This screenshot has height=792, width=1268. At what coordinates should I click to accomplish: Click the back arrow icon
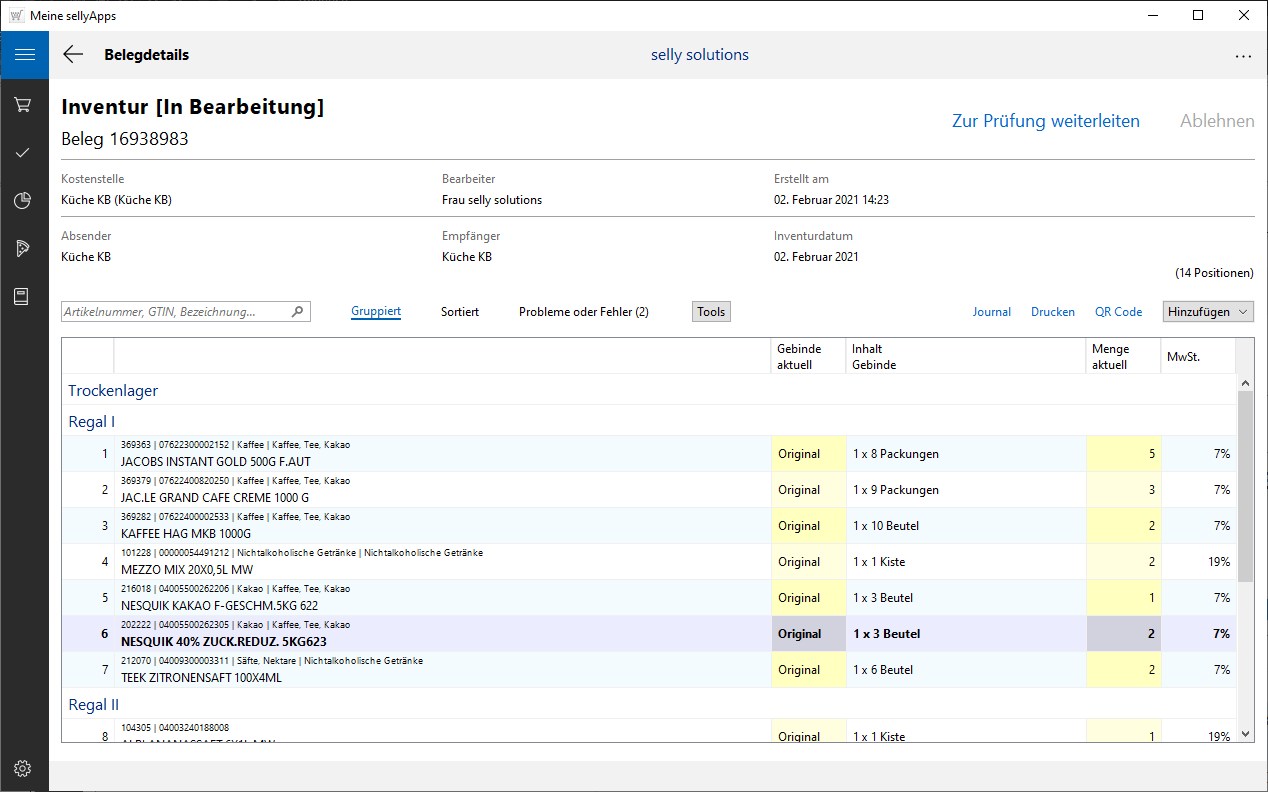point(73,55)
